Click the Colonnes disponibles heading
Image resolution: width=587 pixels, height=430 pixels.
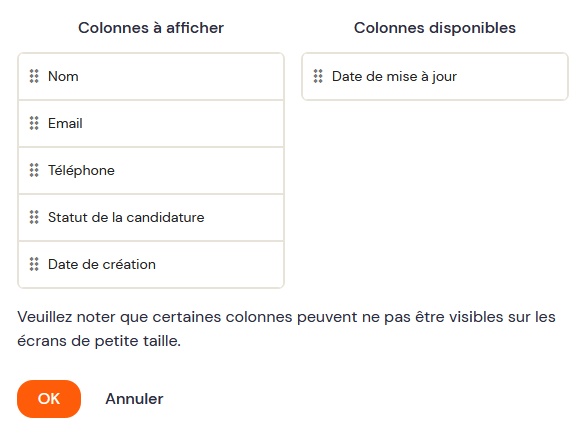click(x=435, y=28)
